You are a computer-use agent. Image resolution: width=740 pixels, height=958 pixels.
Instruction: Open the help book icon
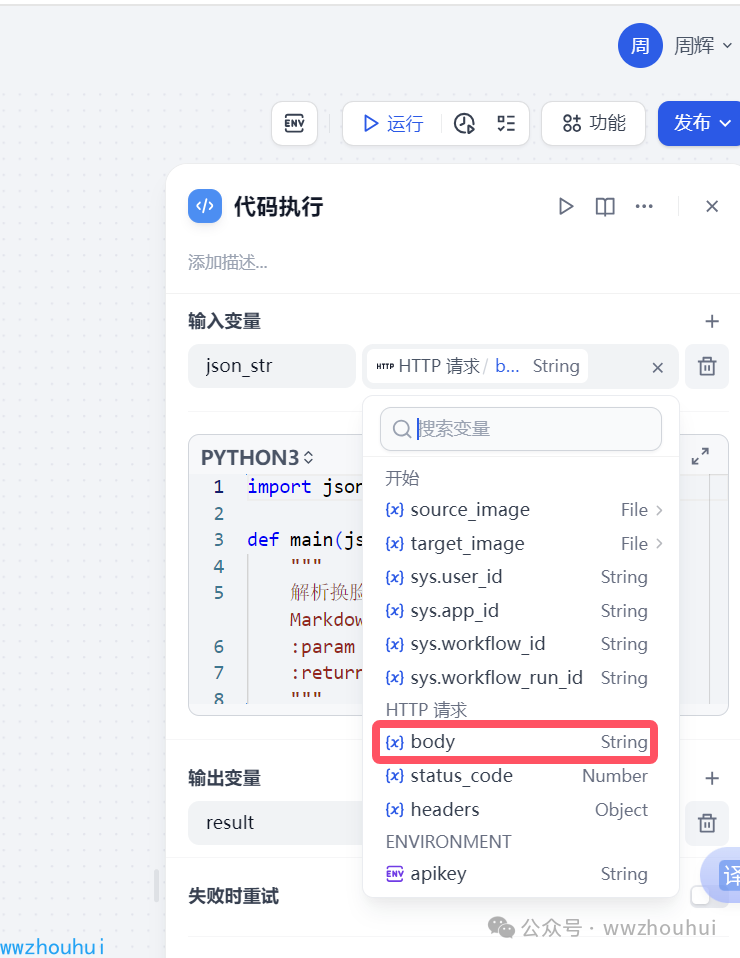click(605, 206)
